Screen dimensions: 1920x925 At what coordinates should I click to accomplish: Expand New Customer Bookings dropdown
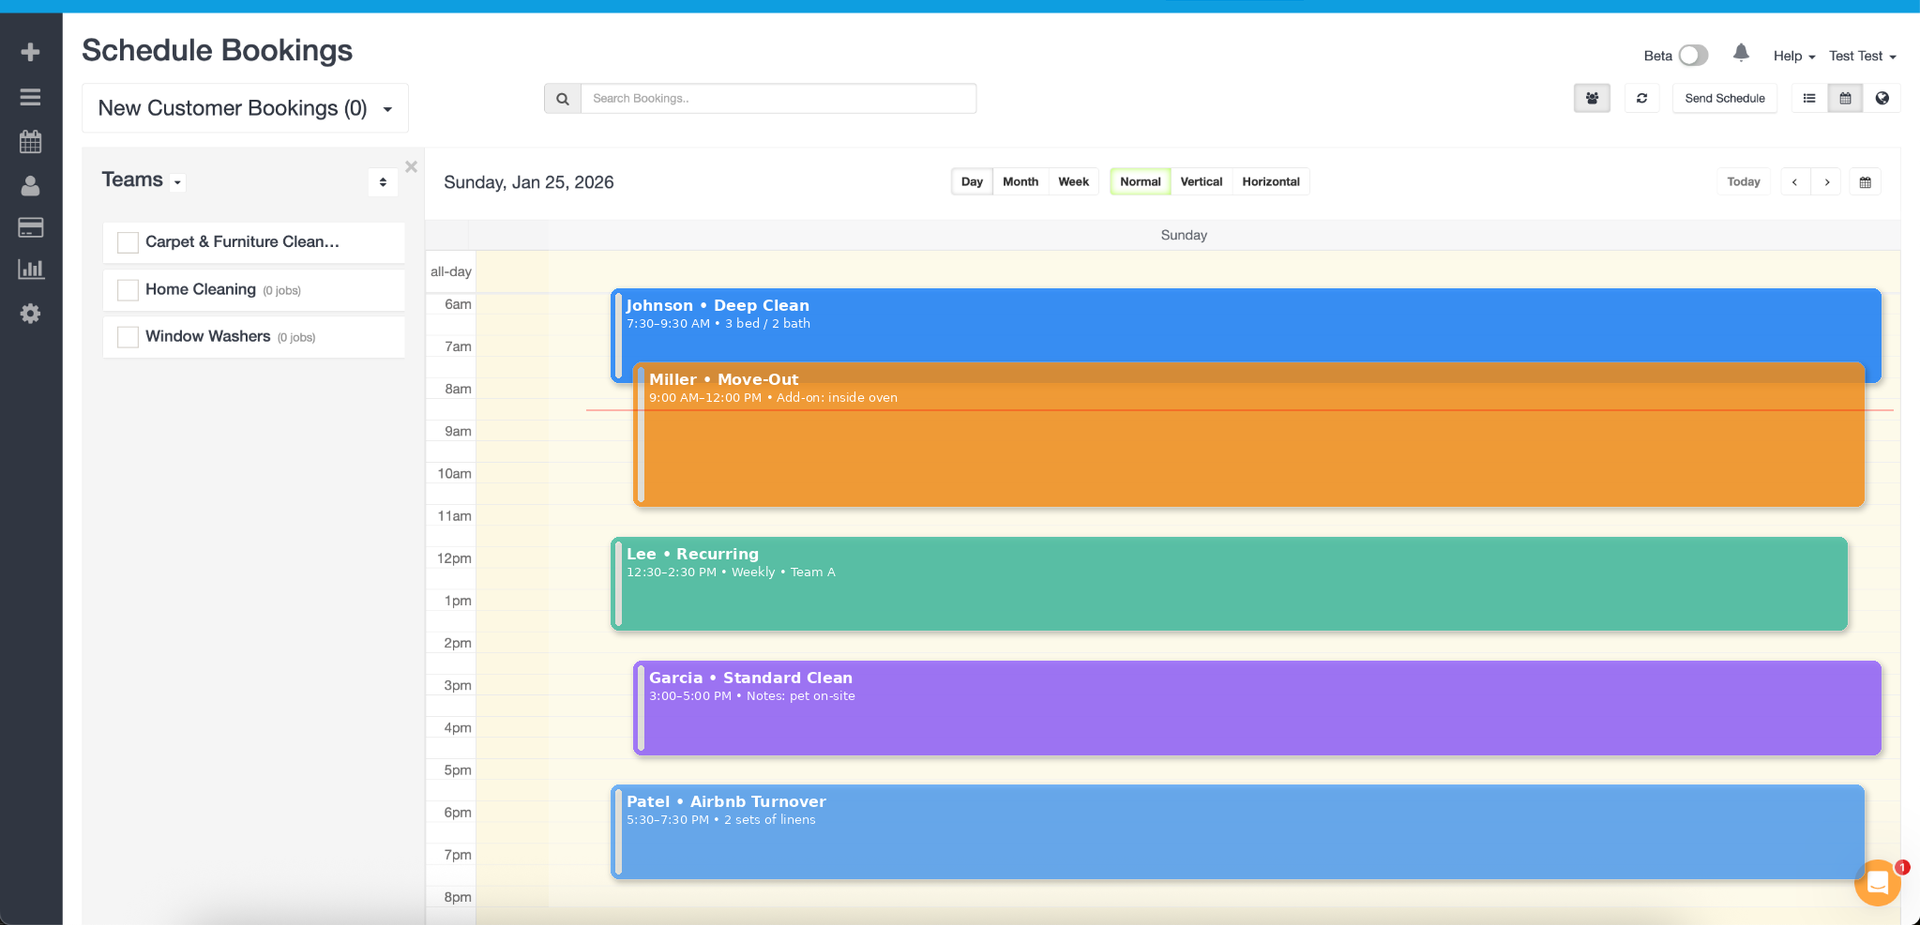pos(245,108)
